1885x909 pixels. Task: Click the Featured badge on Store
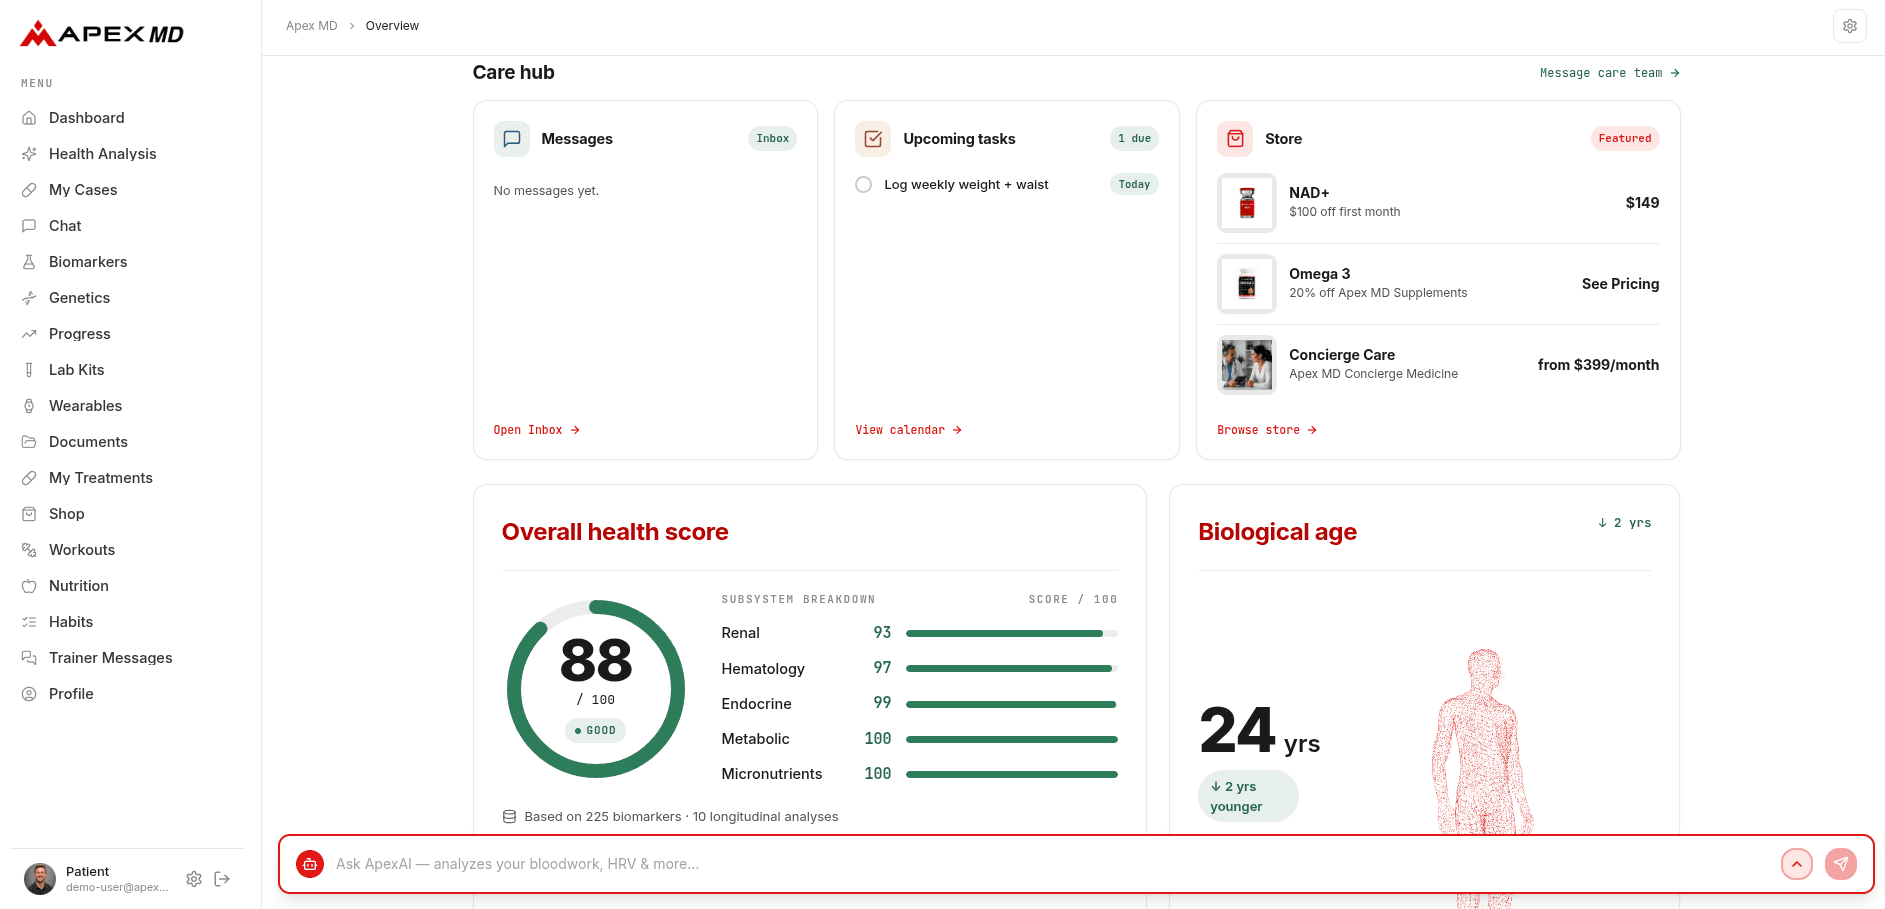point(1625,139)
